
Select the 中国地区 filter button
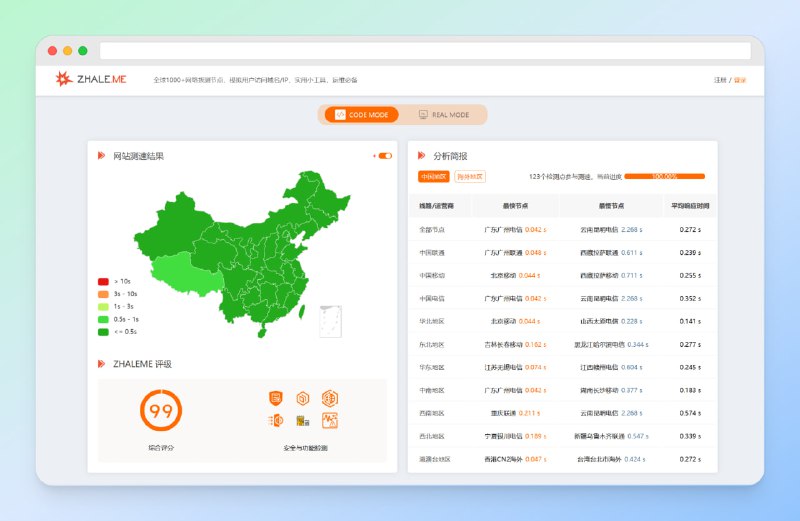433,177
